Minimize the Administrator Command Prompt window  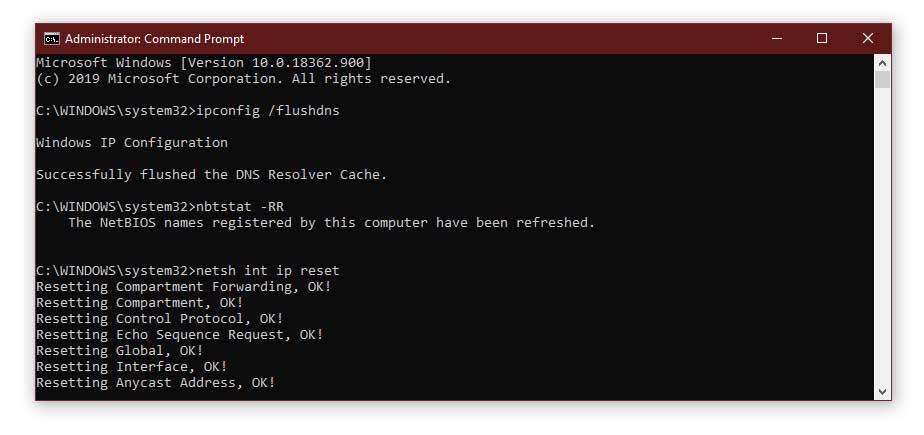coord(777,39)
